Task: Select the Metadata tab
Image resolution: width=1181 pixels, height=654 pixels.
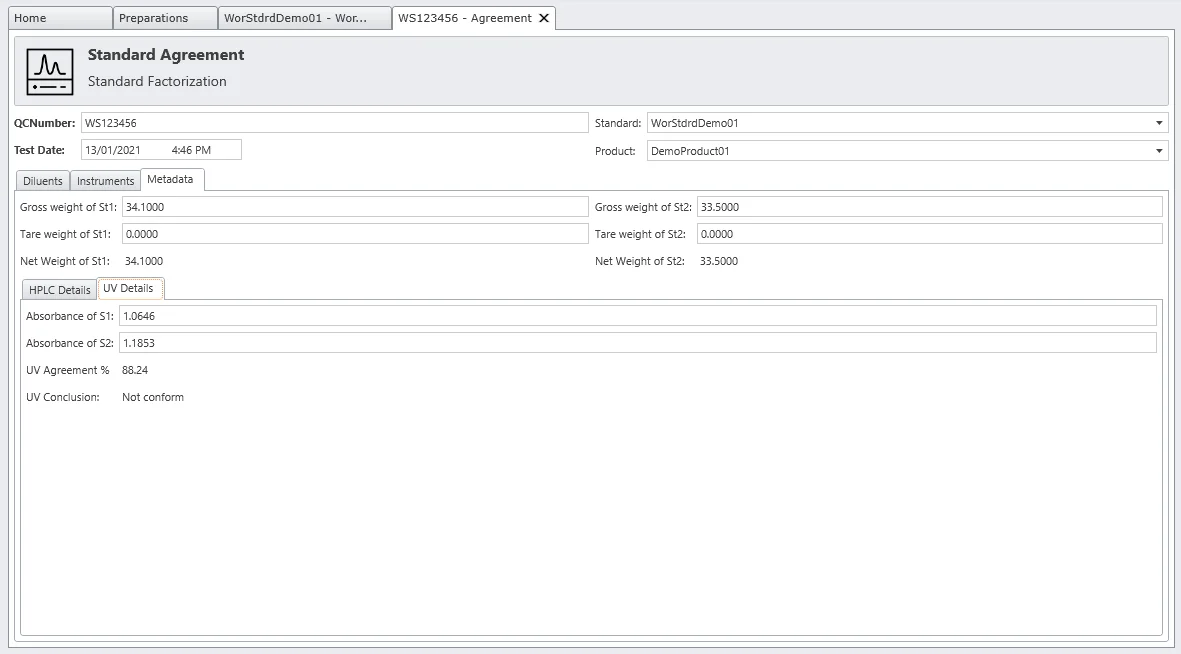Action: tap(172, 180)
